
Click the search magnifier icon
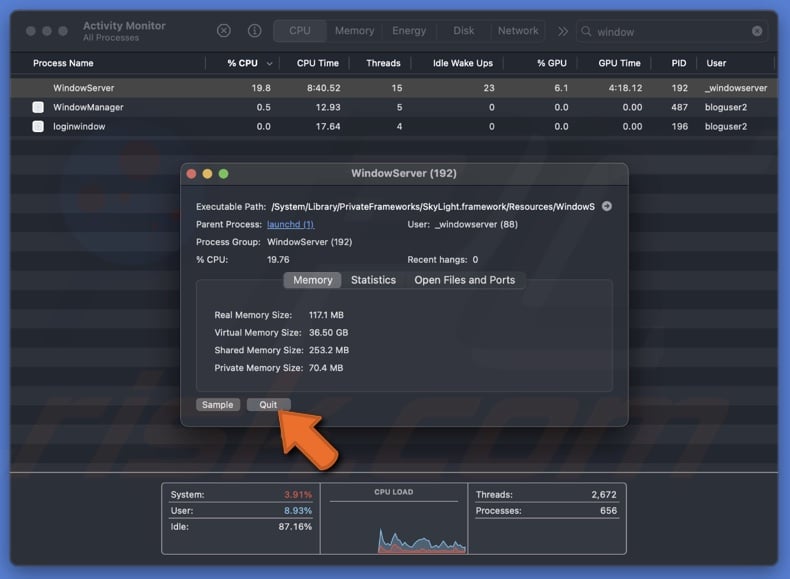point(586,31)
